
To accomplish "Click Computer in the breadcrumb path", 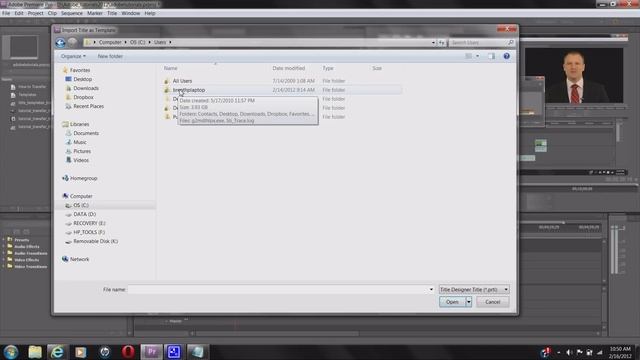I will (x=110, y=42).
